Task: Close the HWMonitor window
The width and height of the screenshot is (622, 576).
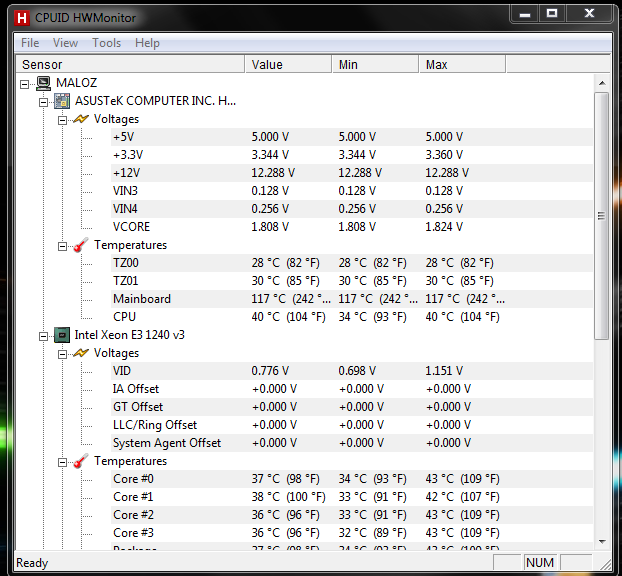Action: (589, 14)
